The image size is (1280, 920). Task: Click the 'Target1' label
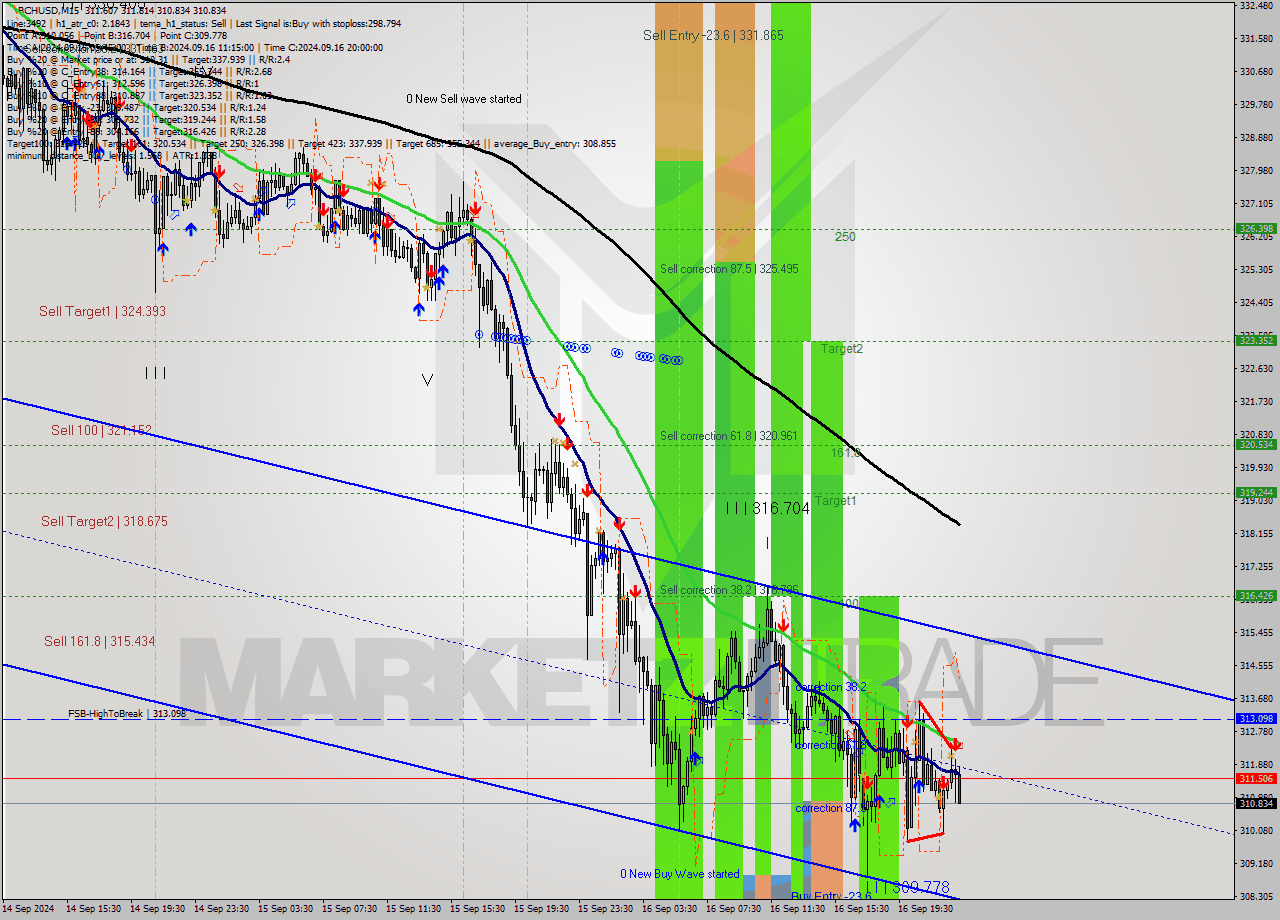click(835, 500)
